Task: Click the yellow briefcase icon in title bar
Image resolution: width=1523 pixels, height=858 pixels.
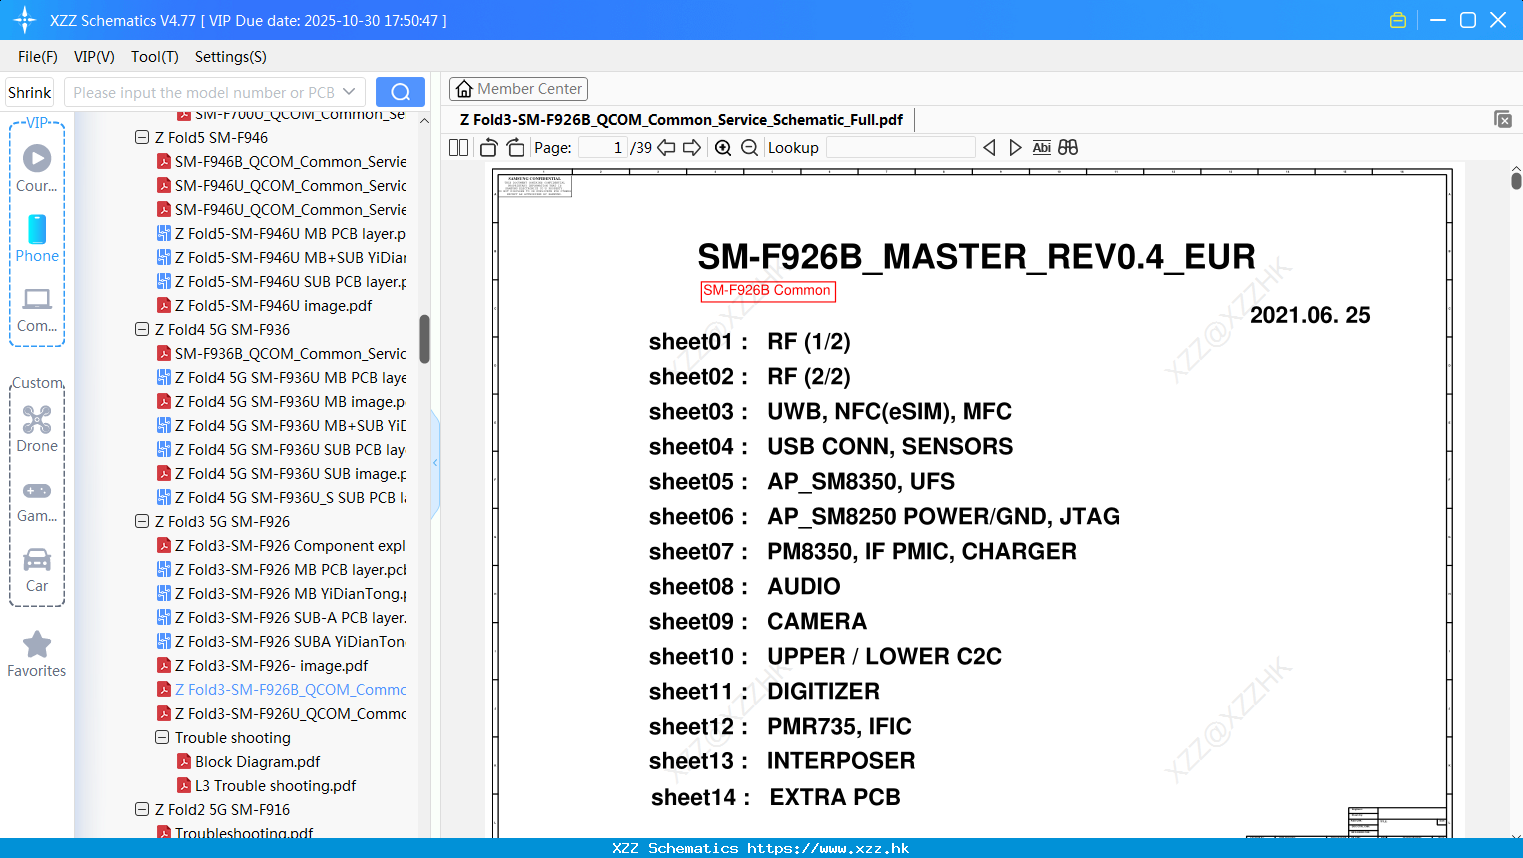Action: click(x=1398, y=20)
